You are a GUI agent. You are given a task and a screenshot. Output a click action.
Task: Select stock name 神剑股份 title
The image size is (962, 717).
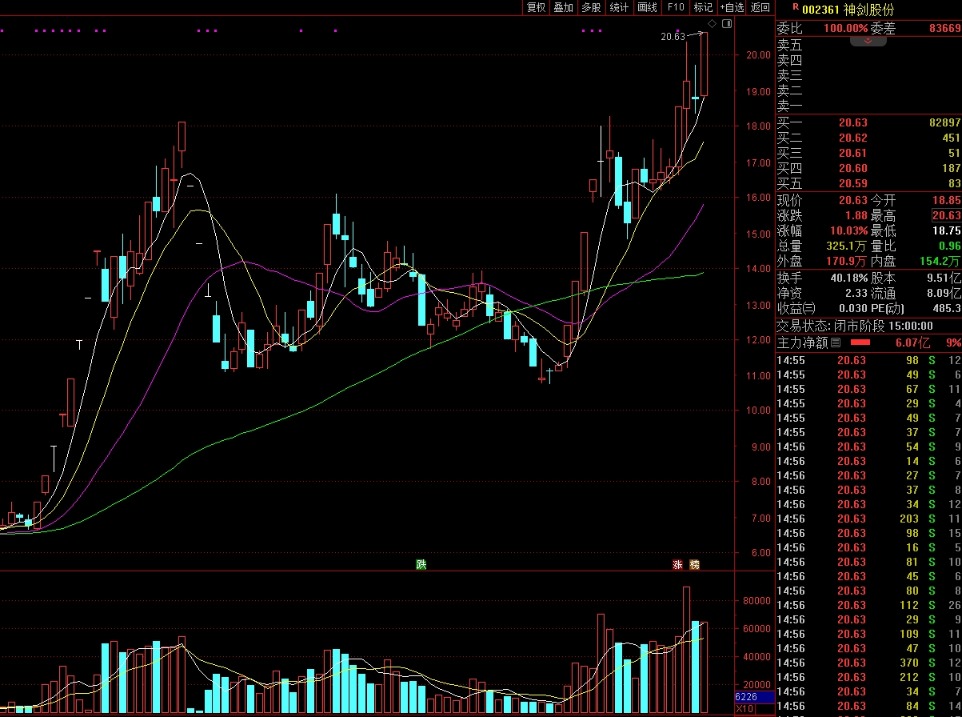(870, 9)
